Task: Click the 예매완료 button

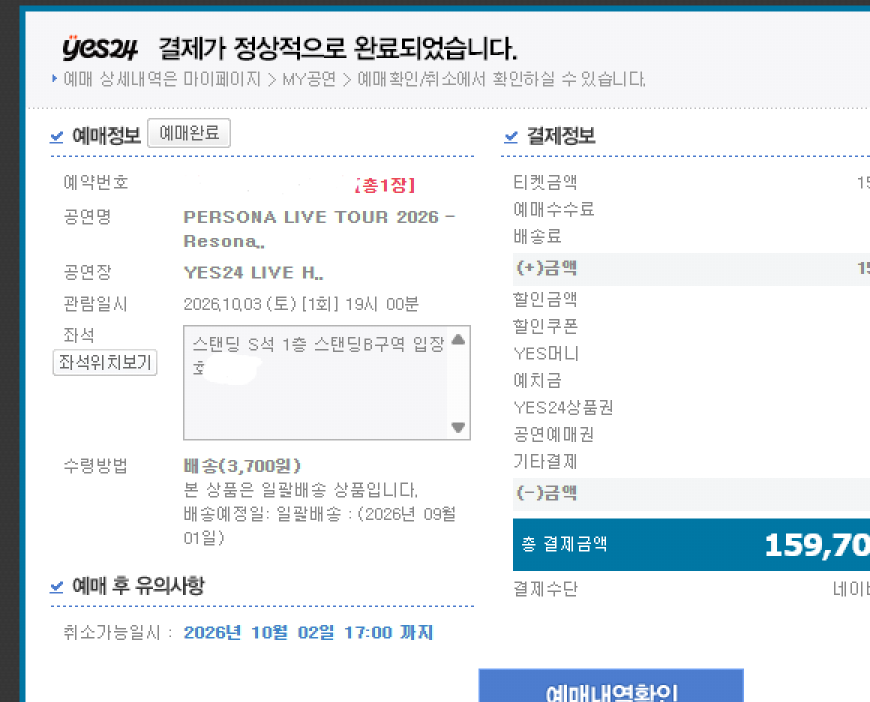Action: tap(189, 133)
